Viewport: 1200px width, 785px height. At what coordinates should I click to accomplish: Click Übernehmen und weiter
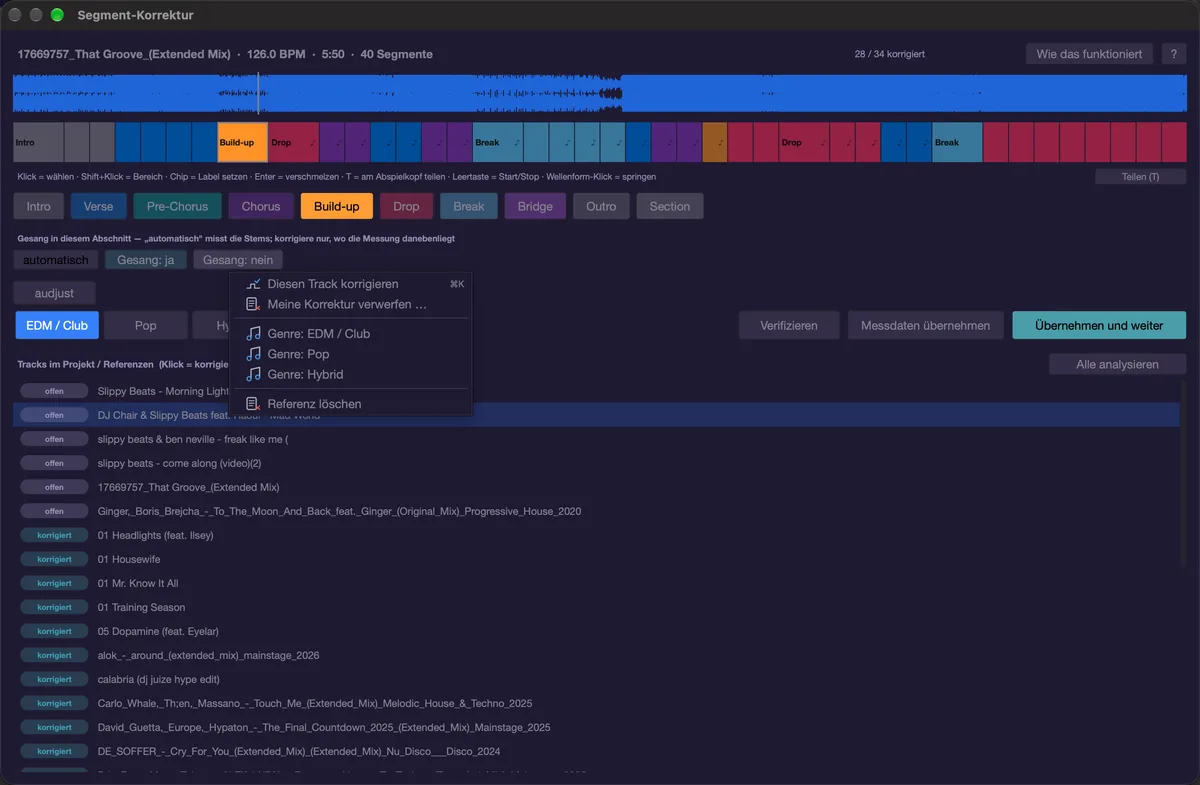pos(1099,325)
